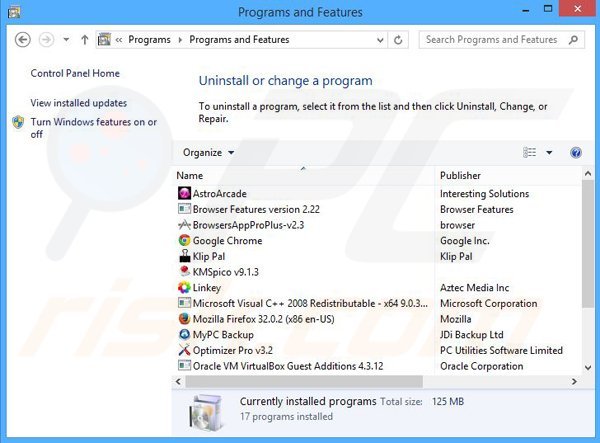This screenshot has height=443, width=600.
Task: Select KMSpico v9.1.3 icon
Action: [184, 272]
